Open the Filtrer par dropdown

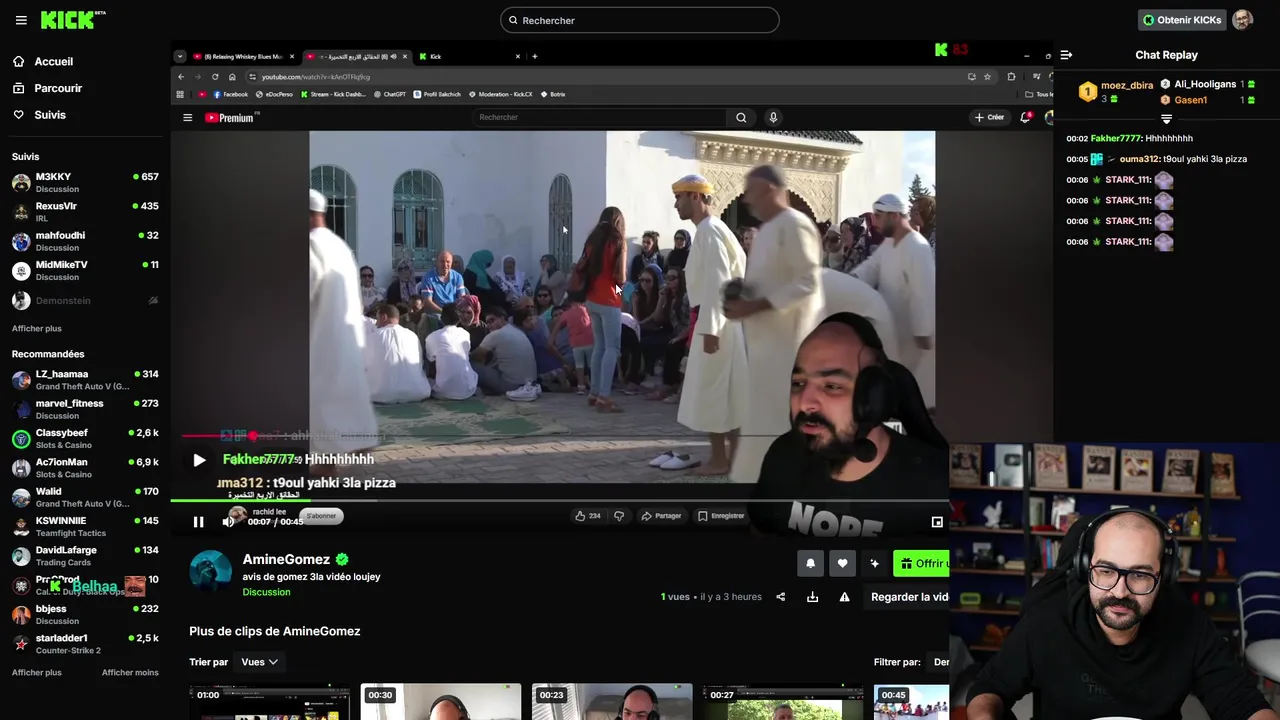point(940,662)
